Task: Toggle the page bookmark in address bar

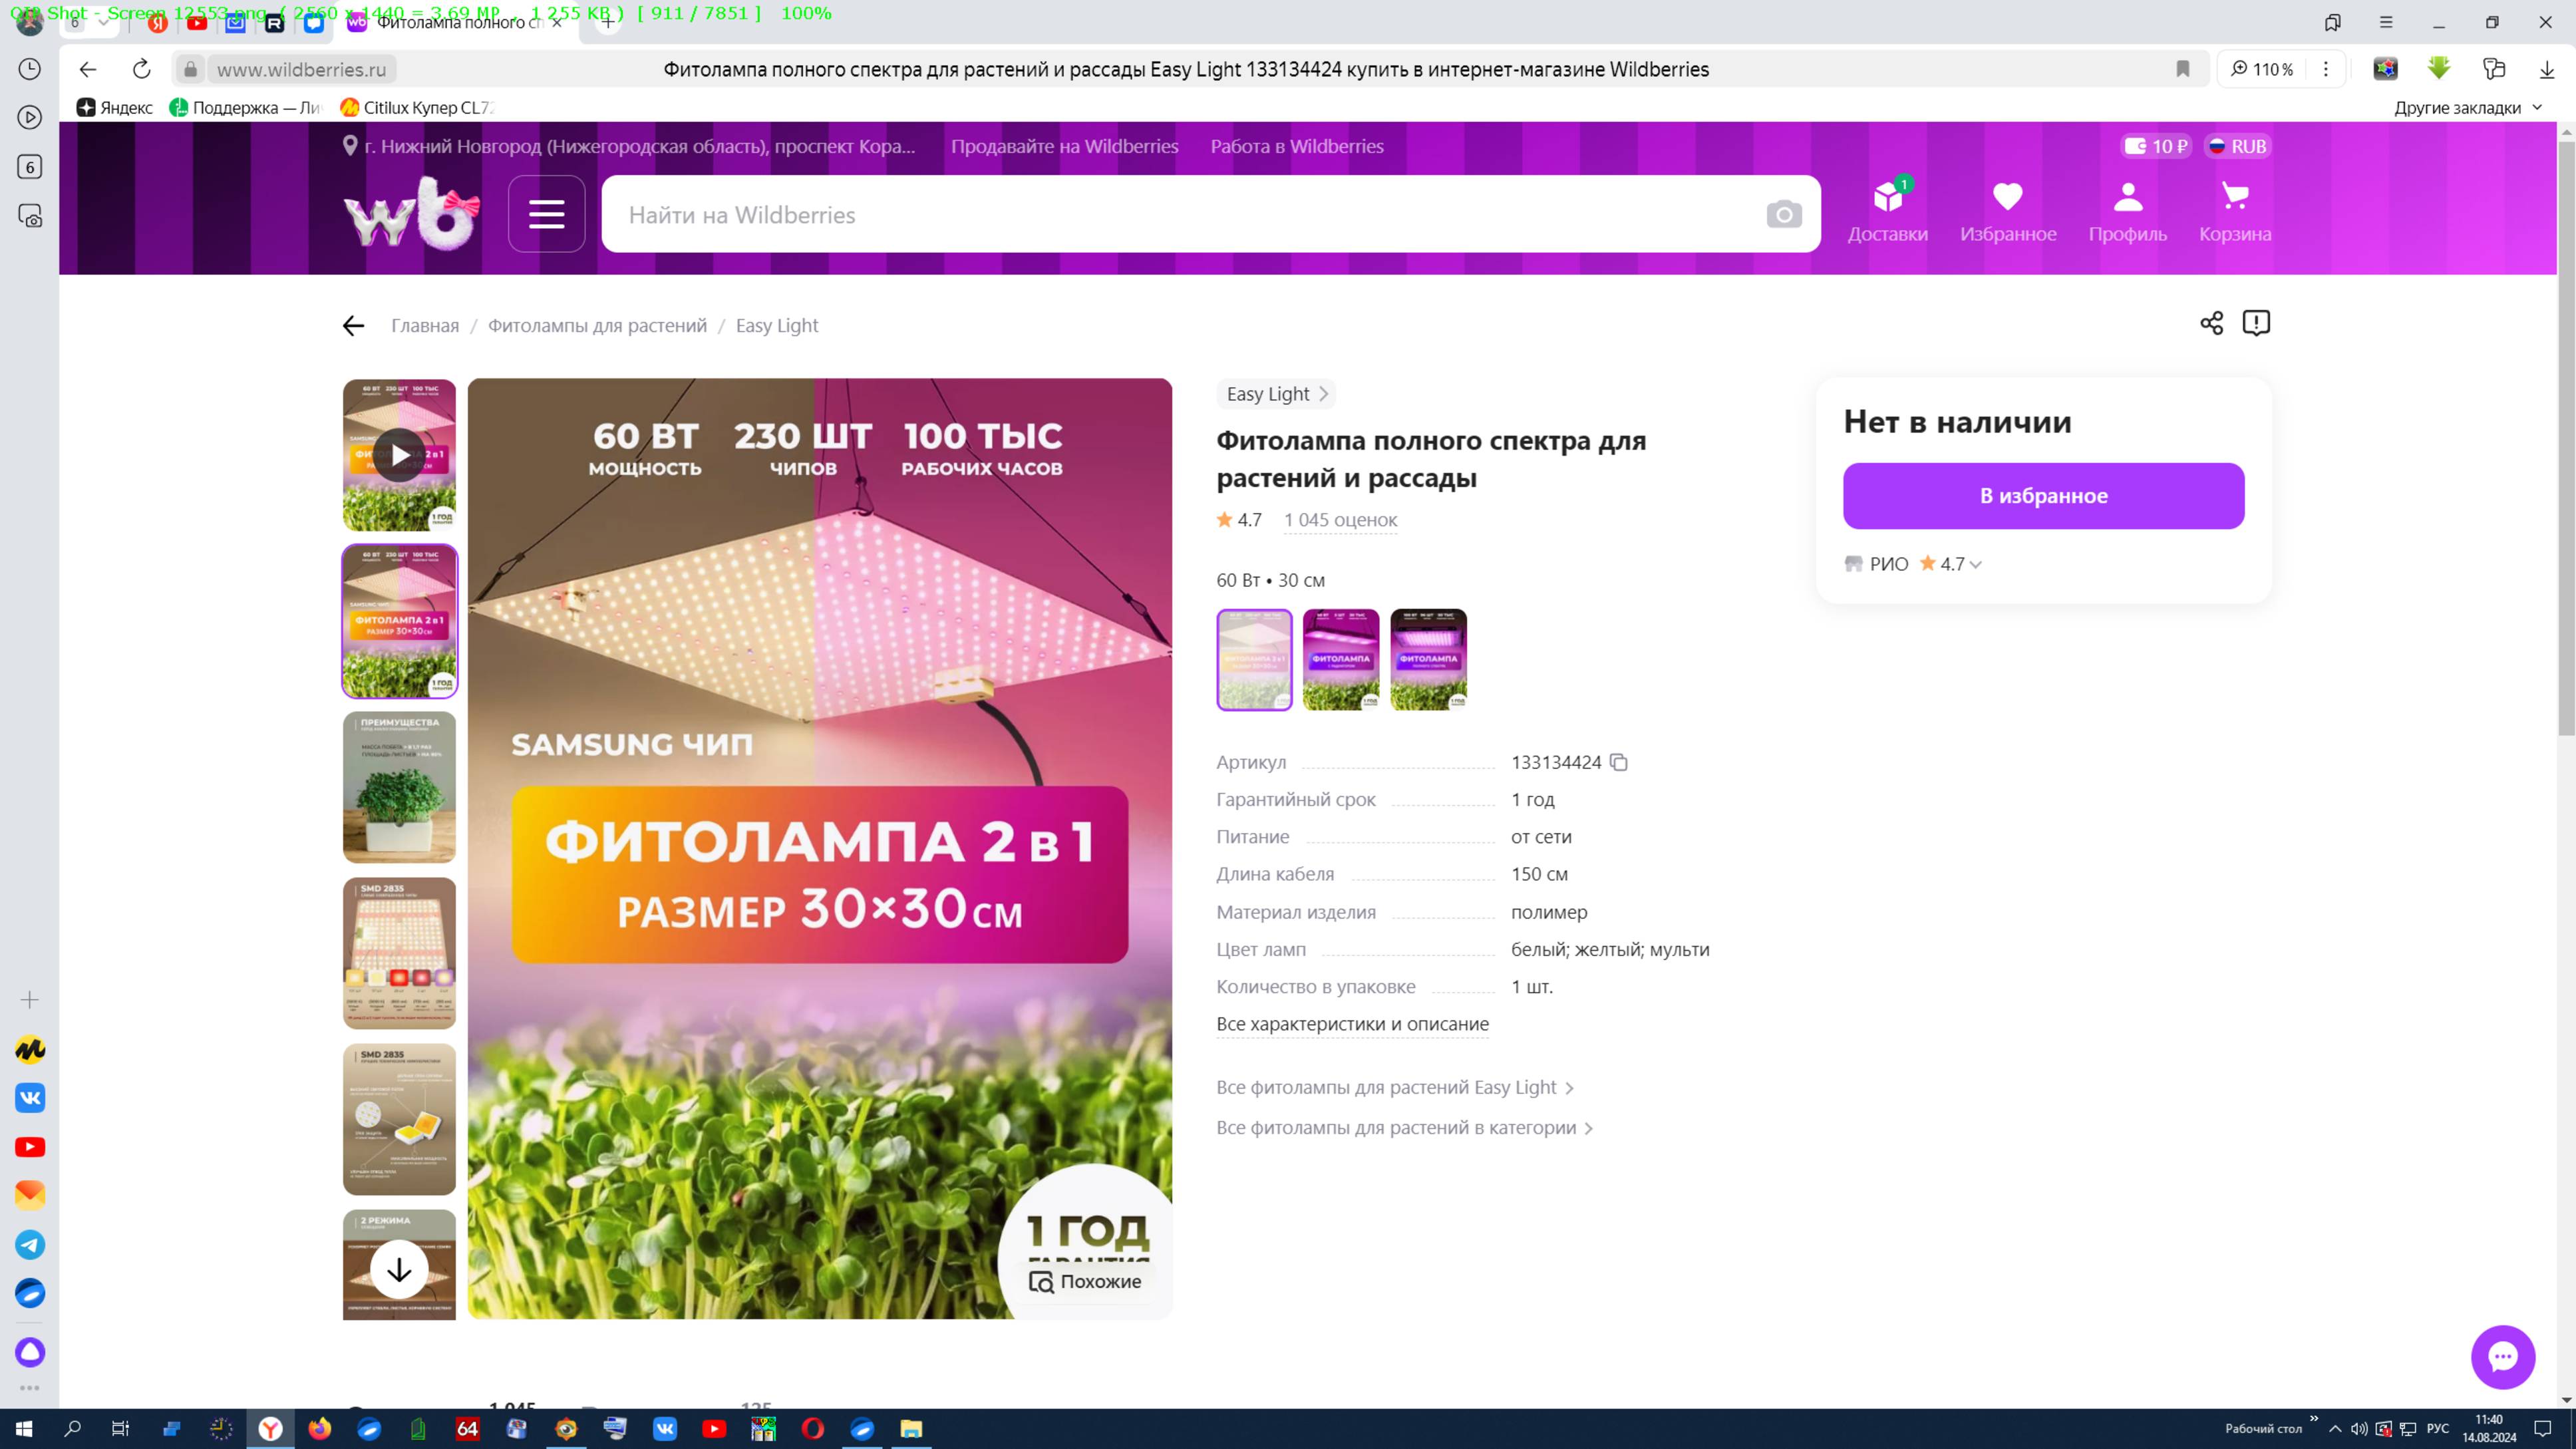Action: click(x=2183, y=69)
